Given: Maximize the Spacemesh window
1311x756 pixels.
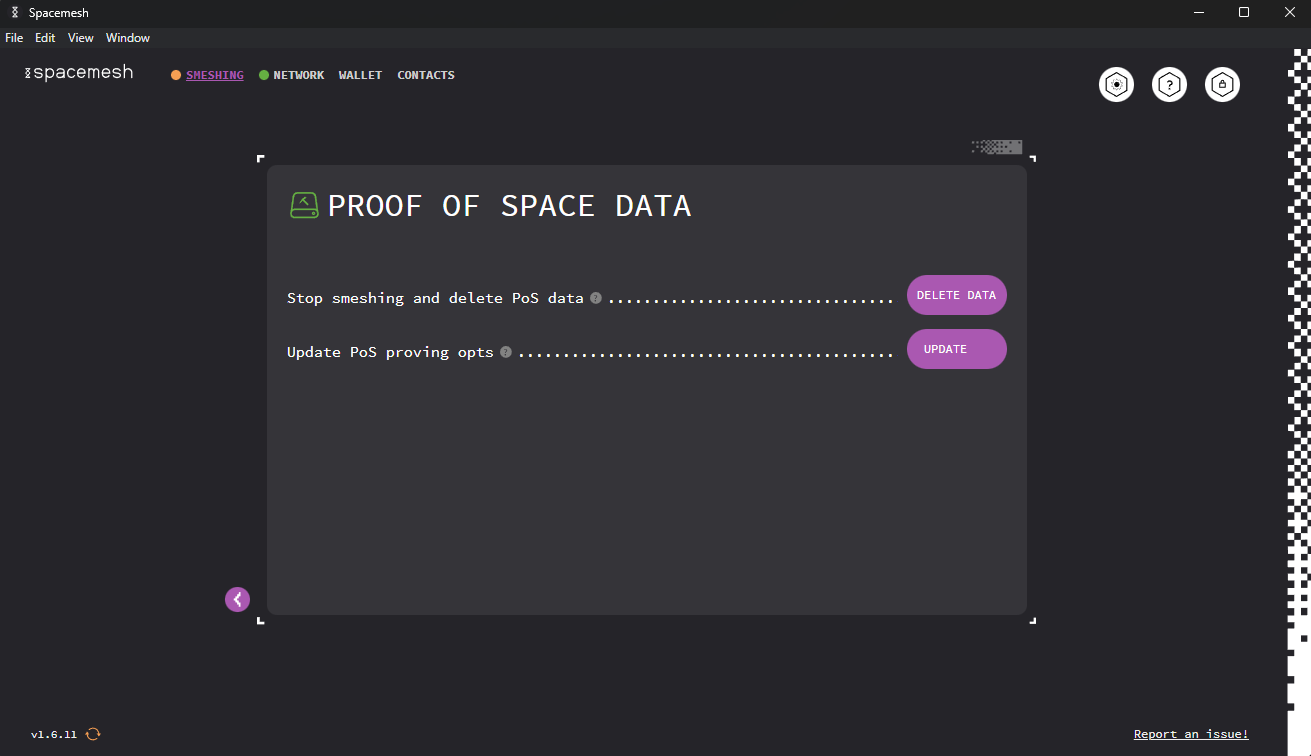Looking at the screenshot, I should [x=1244, y=13].
